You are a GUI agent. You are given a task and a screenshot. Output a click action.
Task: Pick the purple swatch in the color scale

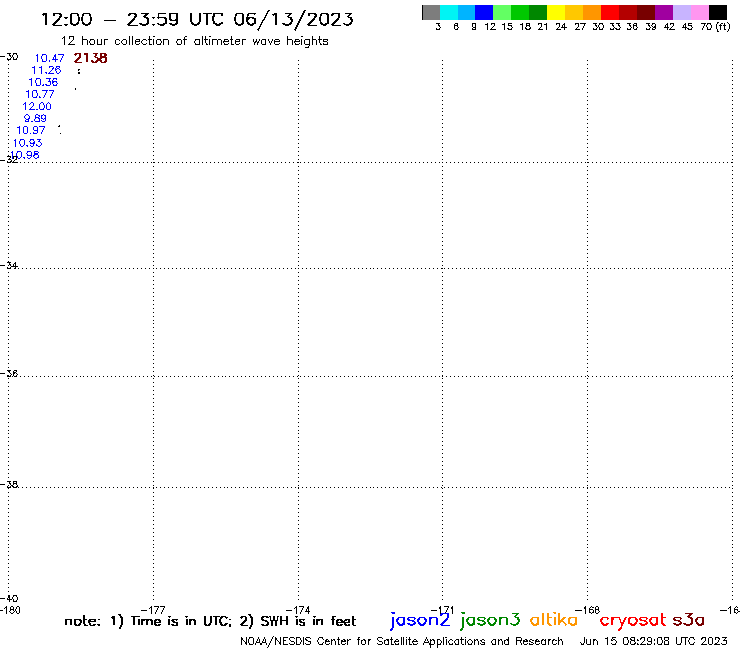tap(664, 12)
